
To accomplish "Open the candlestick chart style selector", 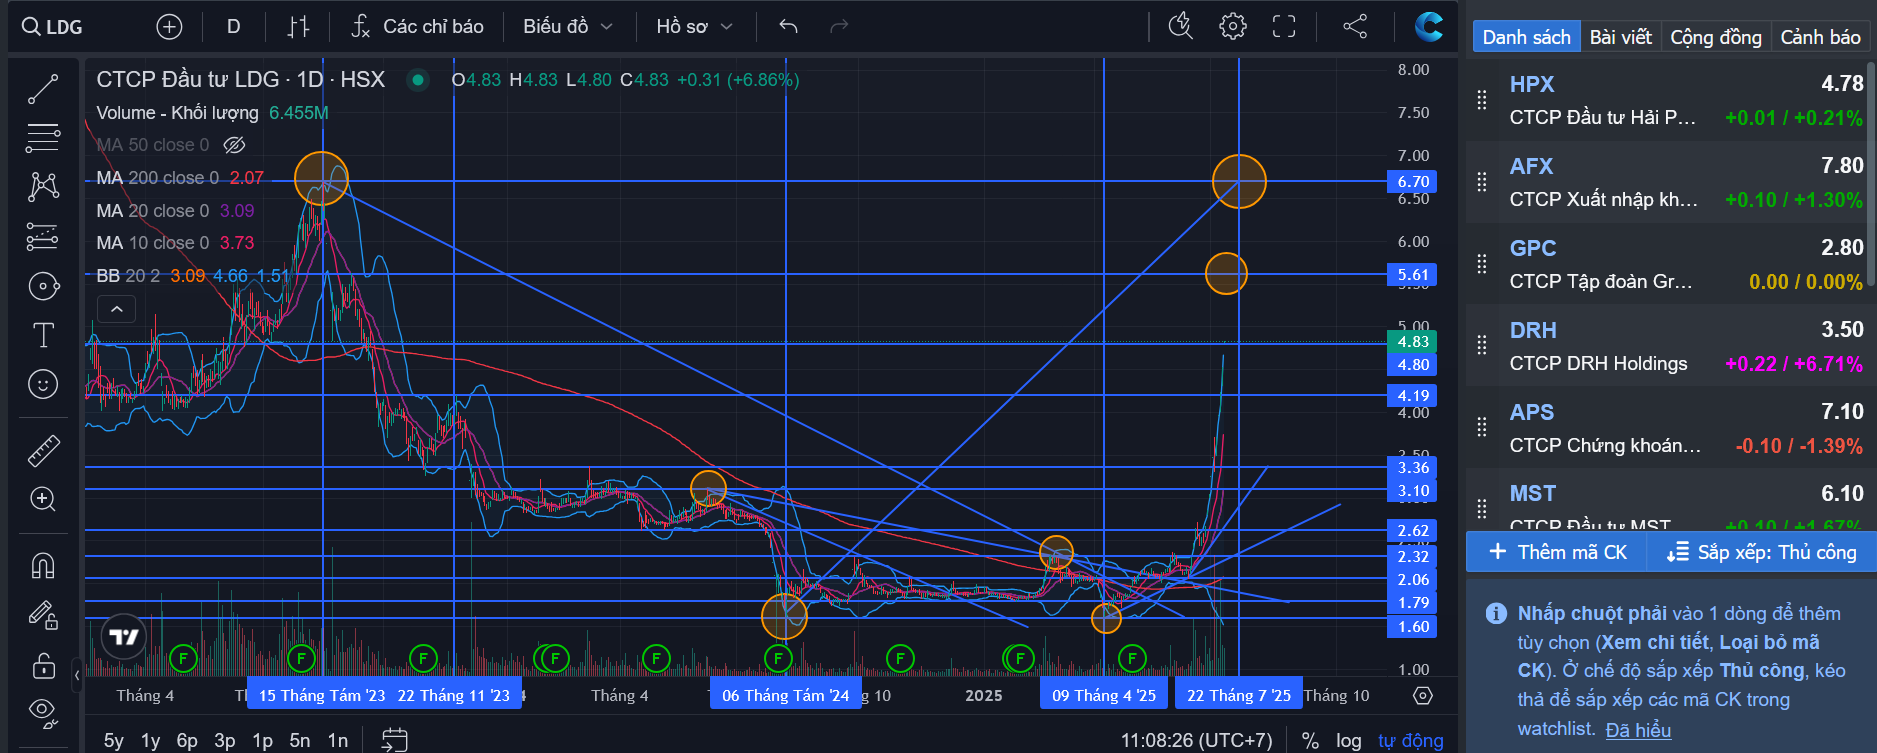I will [298, 27].
